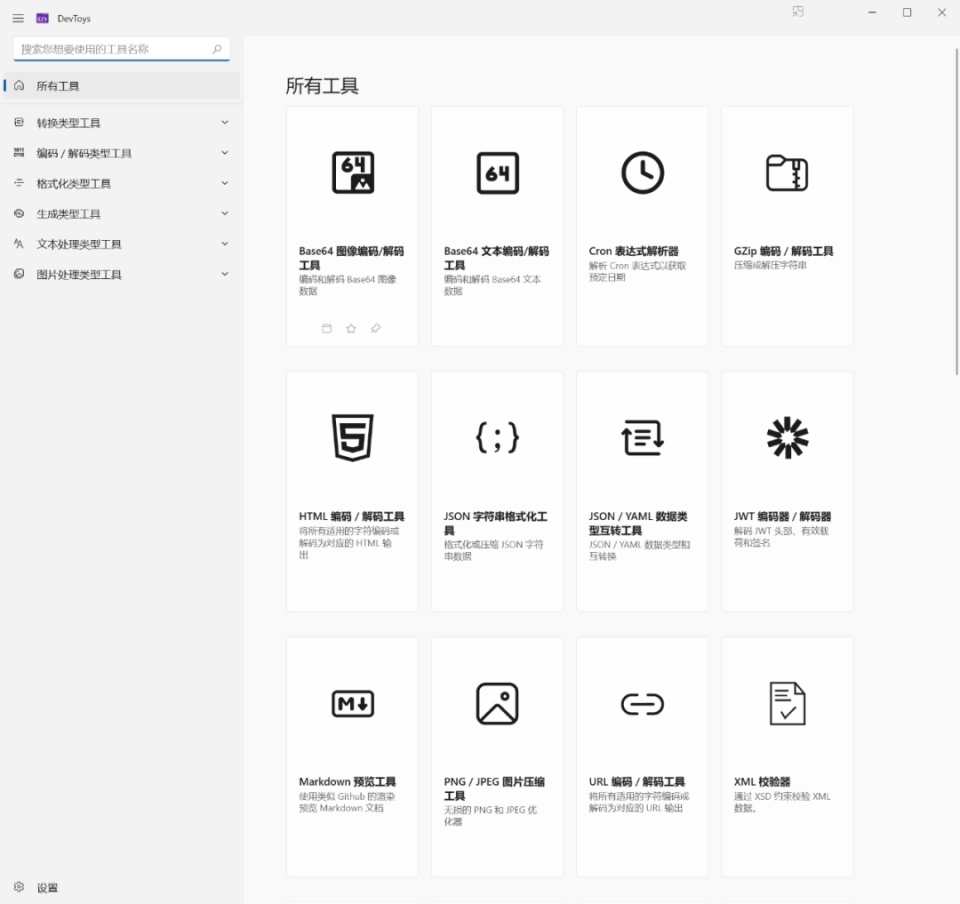Open XML validator document-check icon
This screenshot has width=960, height=904.
(787, 704)
